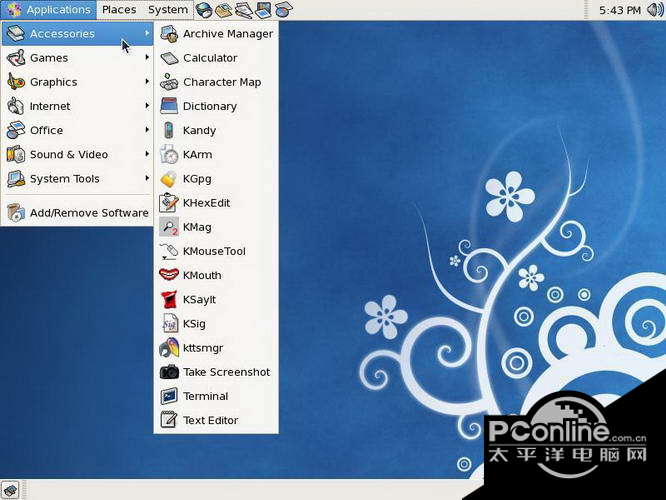
Task: Select the highlighted Accessories category
Action: [x=77, y=34]
